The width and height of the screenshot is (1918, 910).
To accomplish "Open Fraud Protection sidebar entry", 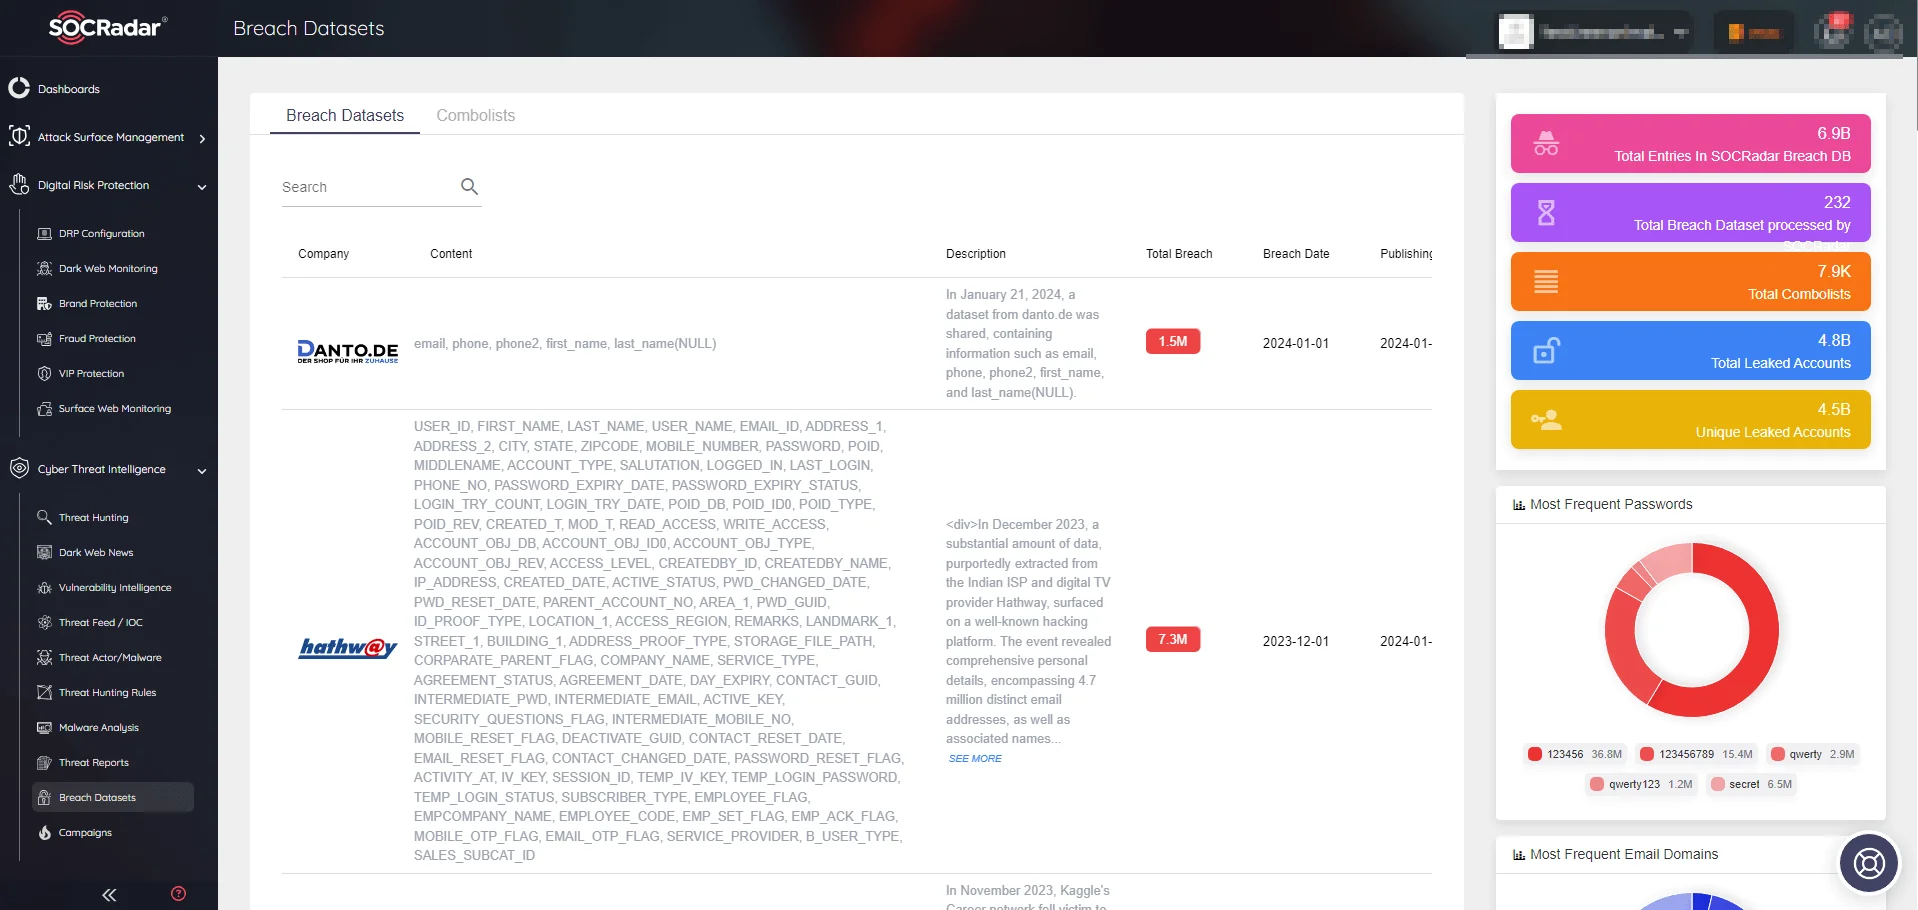I will [x=97, y=339].
